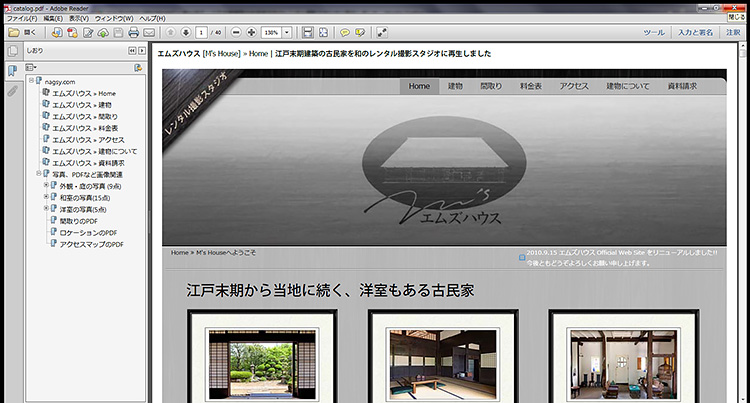
Task: Select bookmark エムズハウス » 建物について
Action: coord(95,151)
